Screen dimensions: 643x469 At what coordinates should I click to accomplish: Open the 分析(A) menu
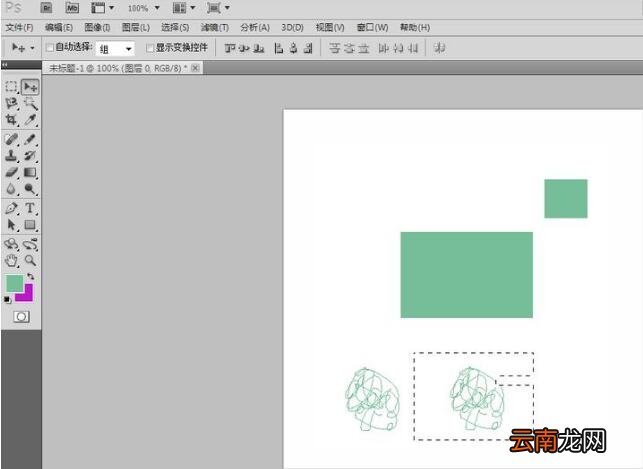255,27
